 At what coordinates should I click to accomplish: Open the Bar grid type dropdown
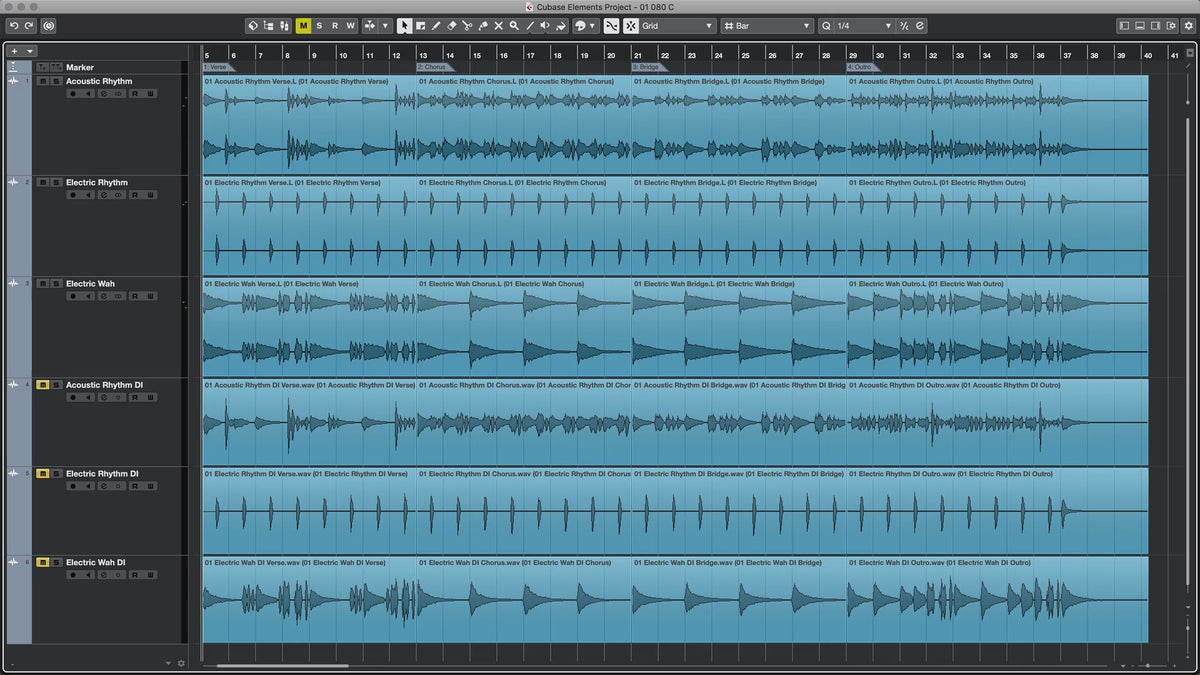pyautogui.click(x=765, y=26)
